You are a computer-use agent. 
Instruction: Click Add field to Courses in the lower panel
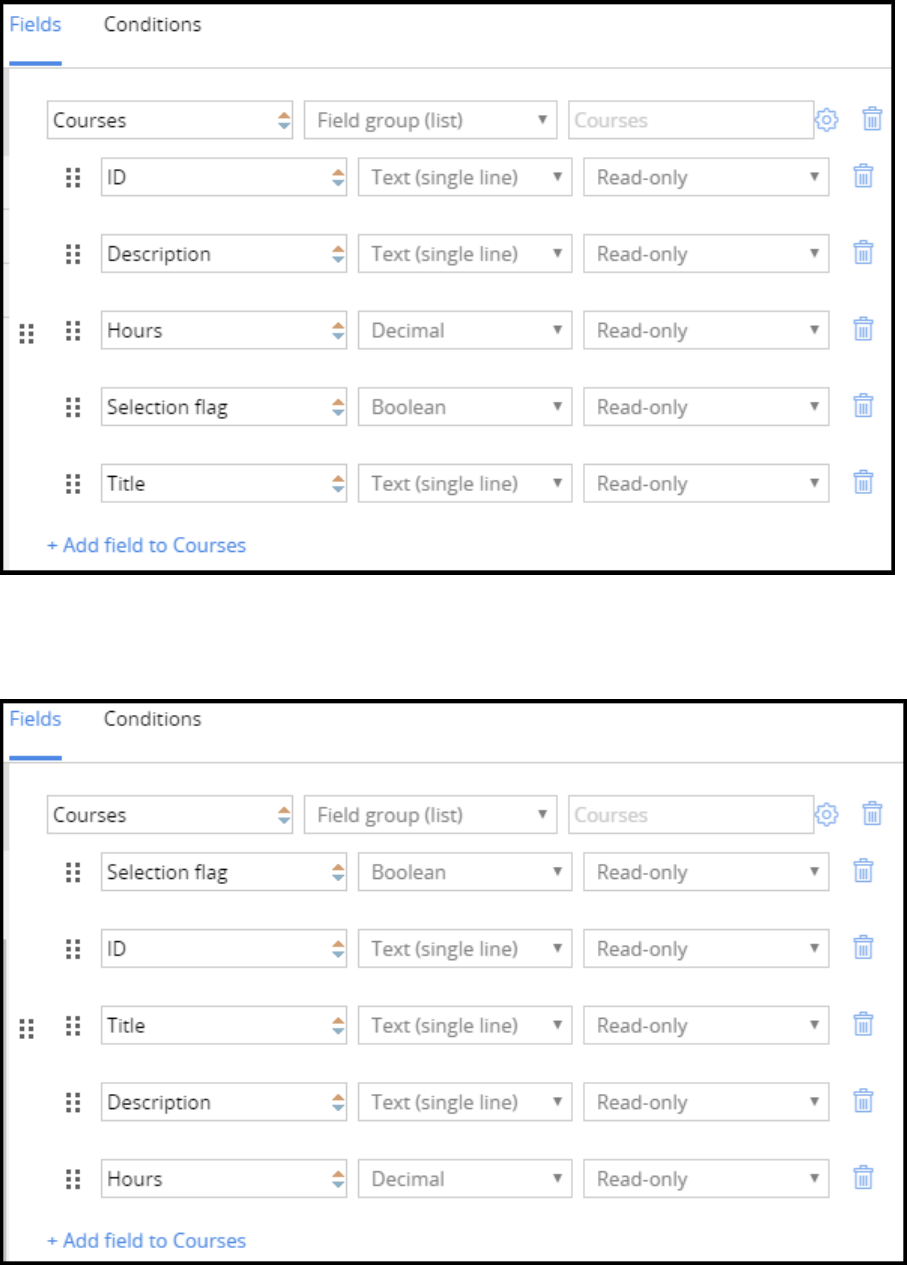coord(146,1240)
